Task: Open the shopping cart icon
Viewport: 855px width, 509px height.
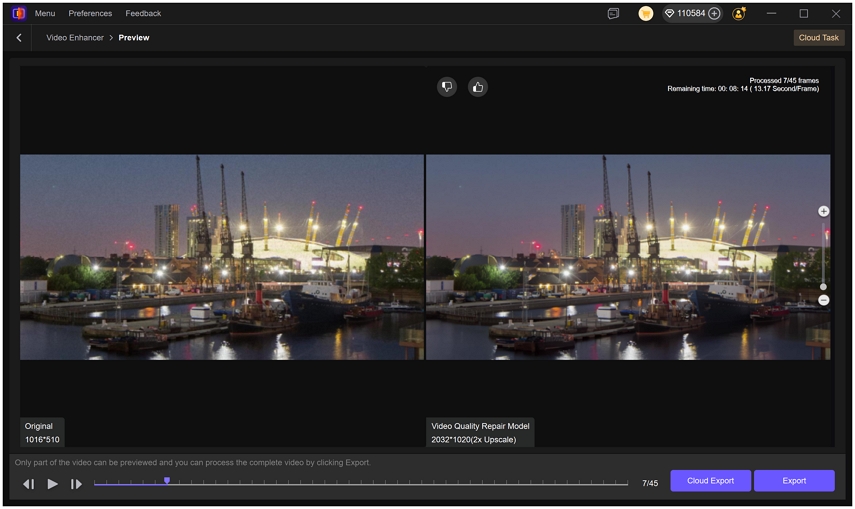Action: pyautogui.click(x=646, y=14)
